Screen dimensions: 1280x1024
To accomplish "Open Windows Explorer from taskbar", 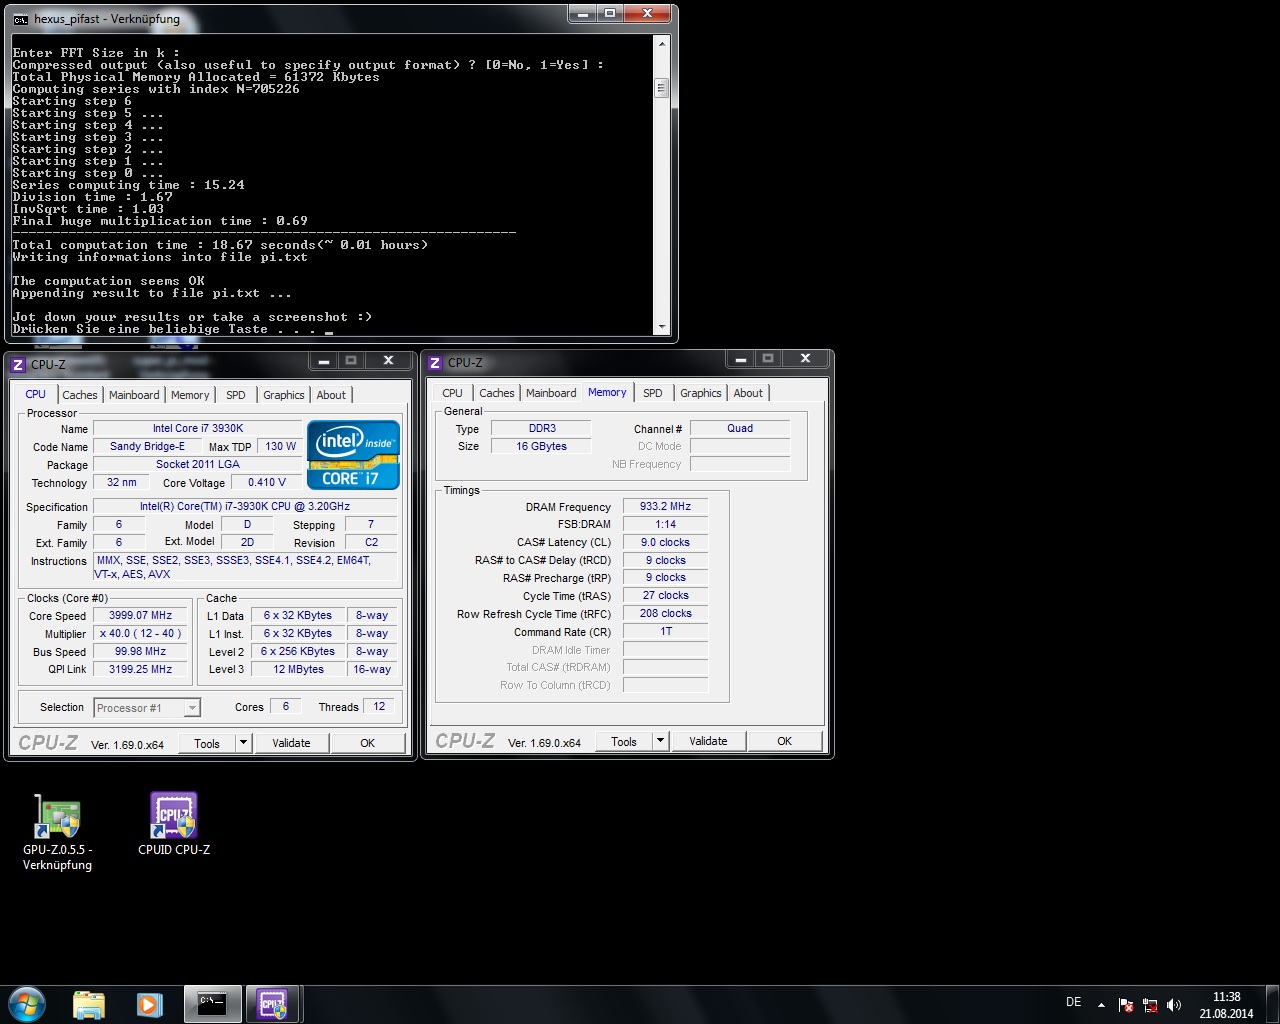I will pos(89,1004).
